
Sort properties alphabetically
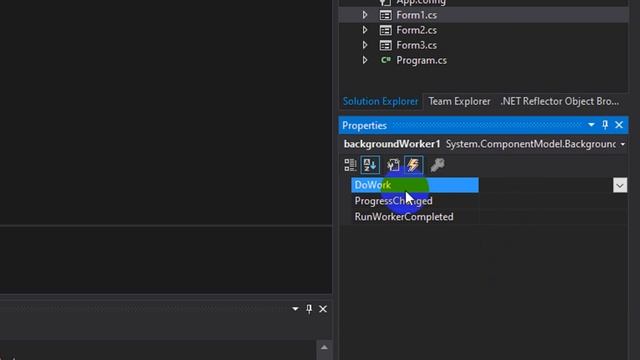370,165
